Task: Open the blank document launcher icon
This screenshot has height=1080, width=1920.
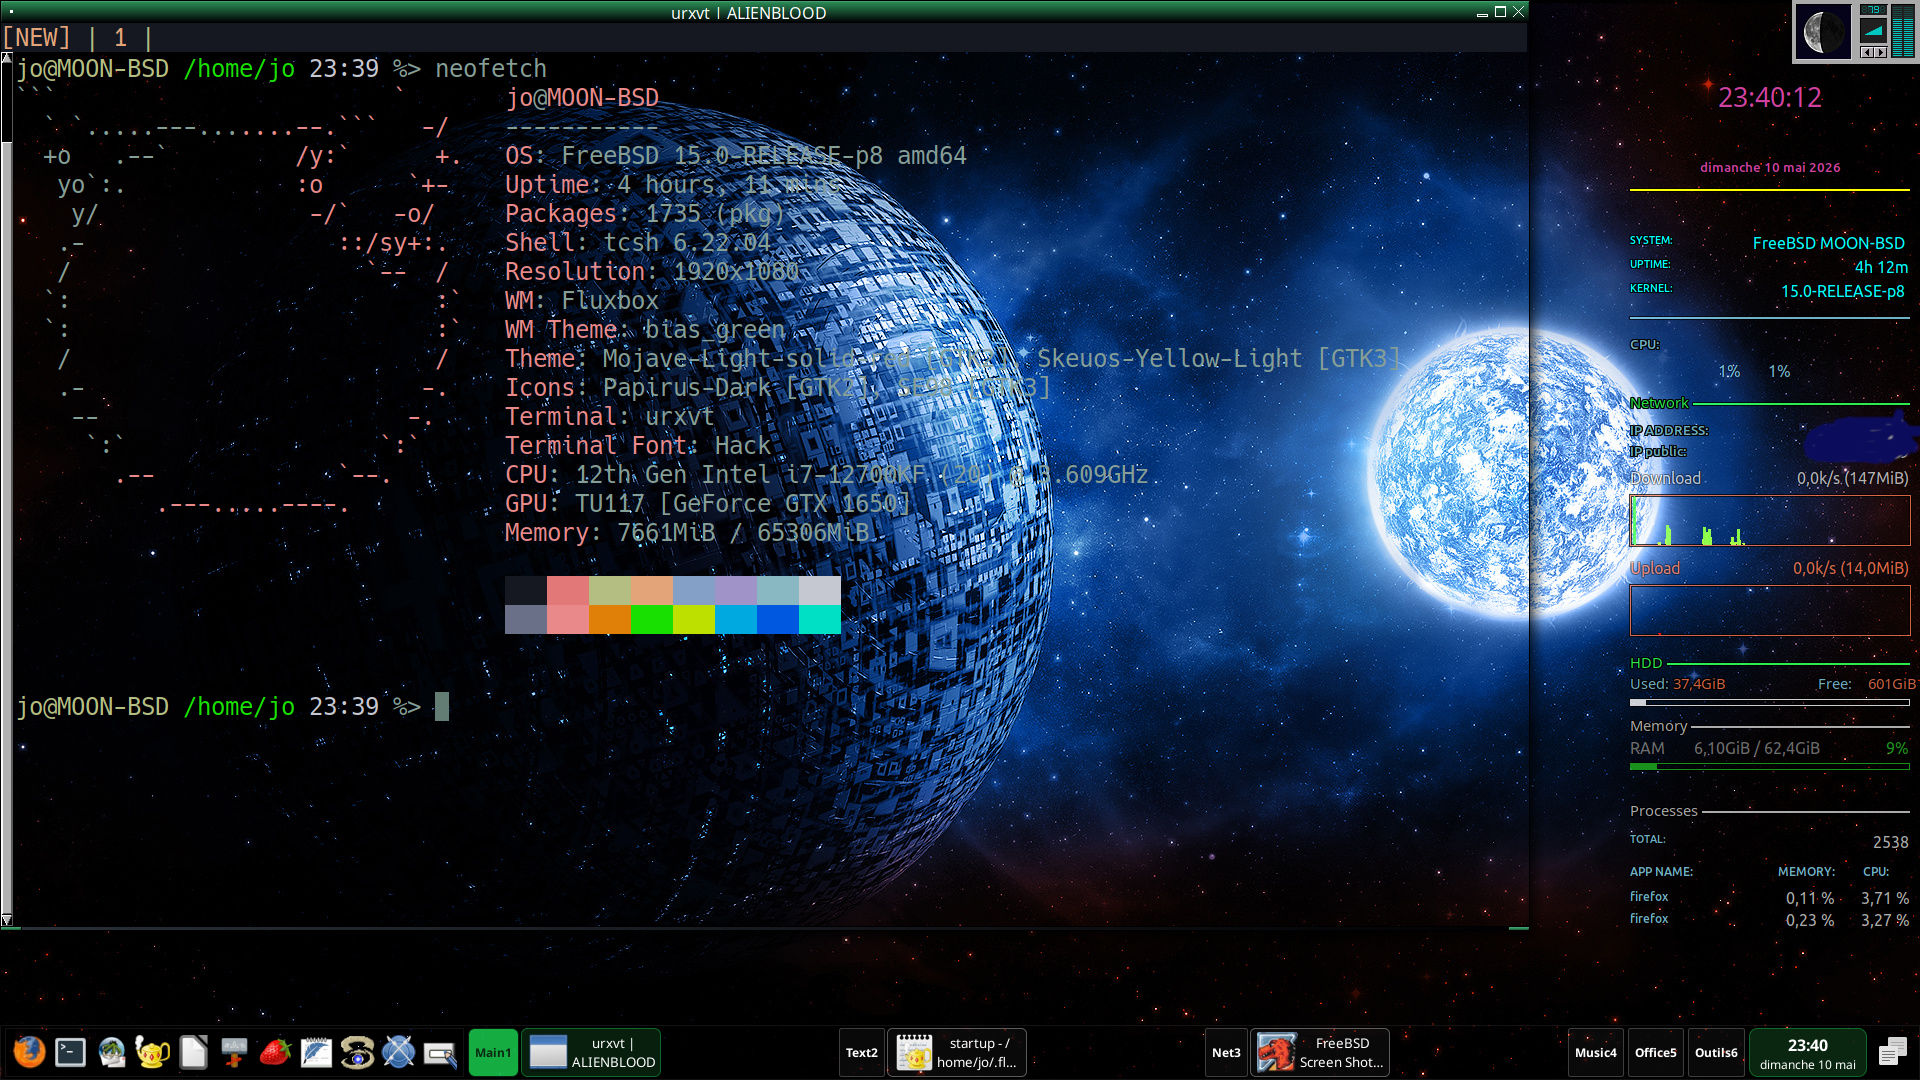Action: point(193,1052)
